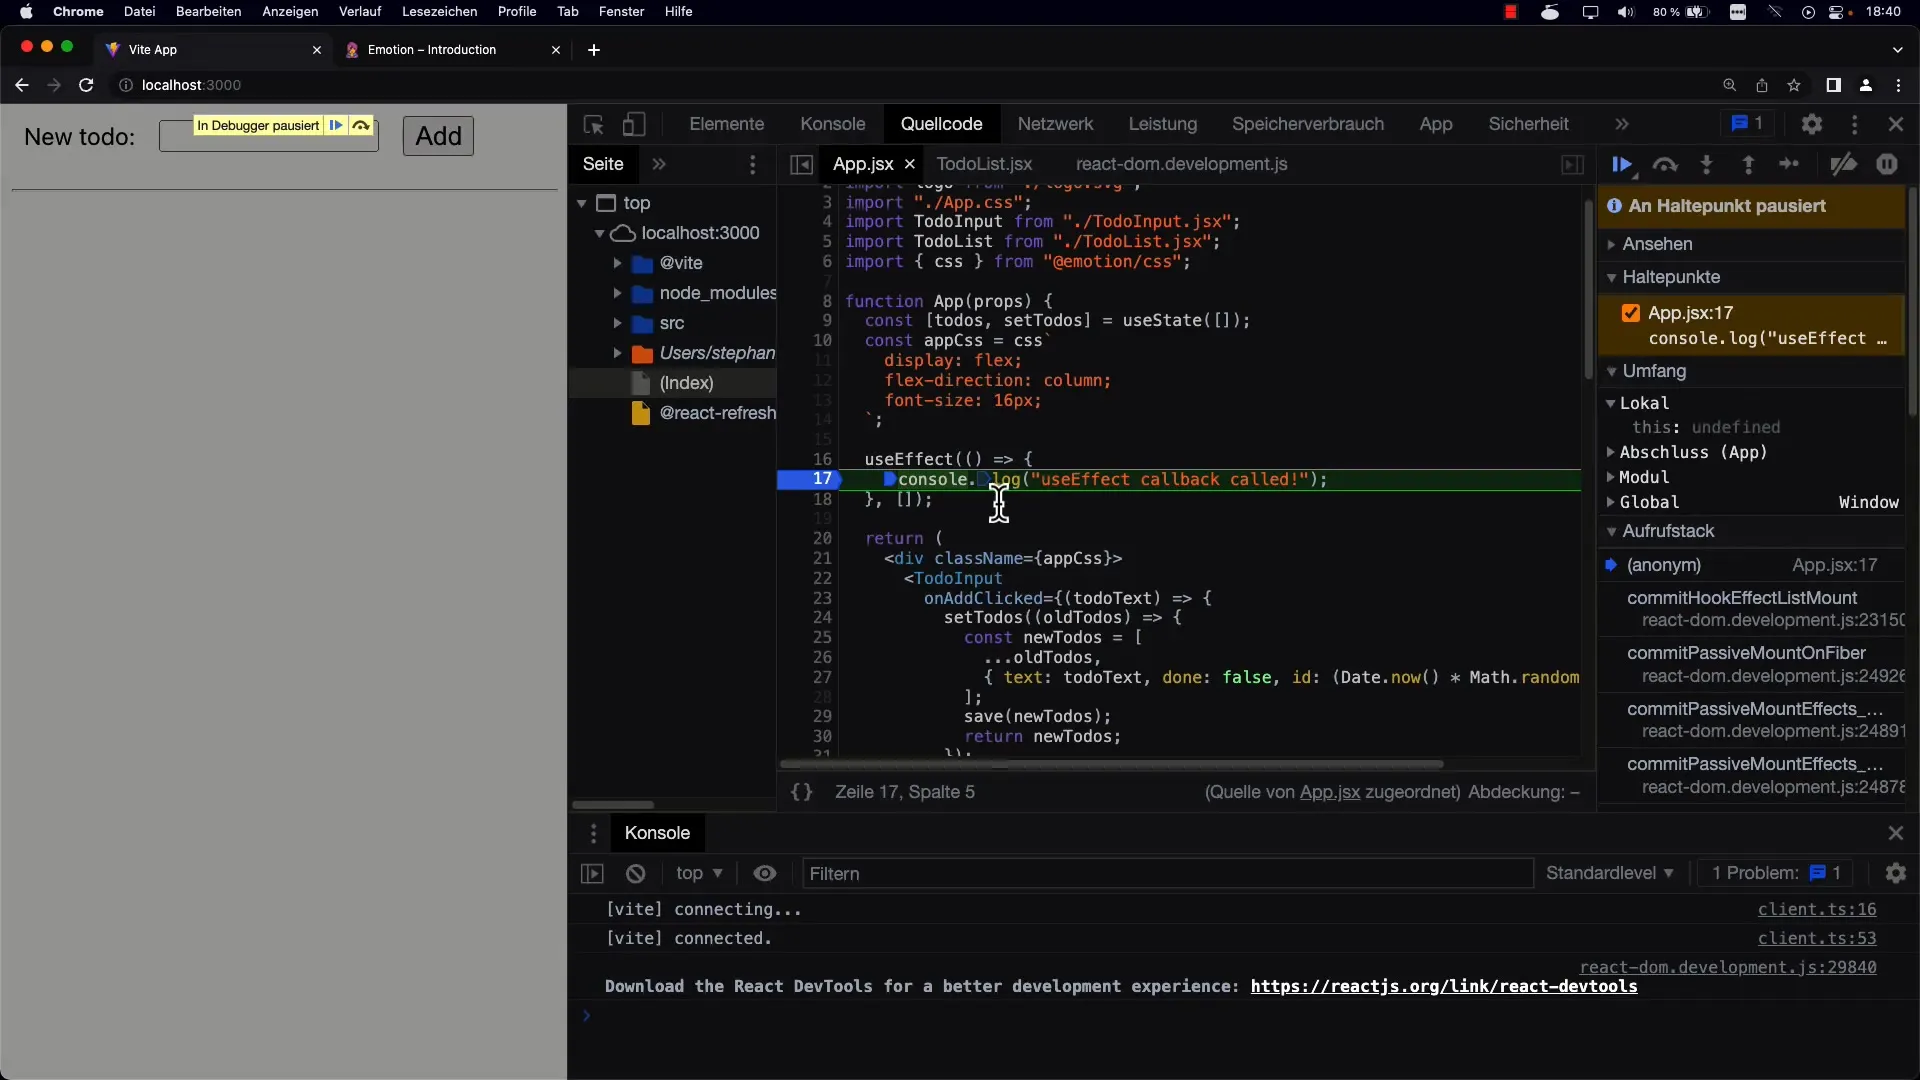This screenshot has height=1080, width=1920.
Task: Switch to the Konsole tab
Action: (x=833, y=123)
